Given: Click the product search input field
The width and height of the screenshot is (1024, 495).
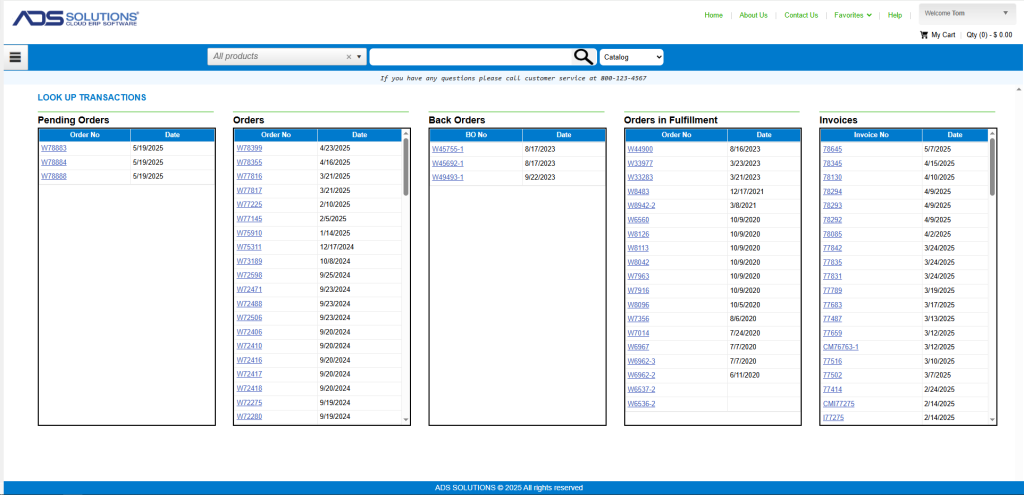Looking at the screenshot, I should [472, 57].
